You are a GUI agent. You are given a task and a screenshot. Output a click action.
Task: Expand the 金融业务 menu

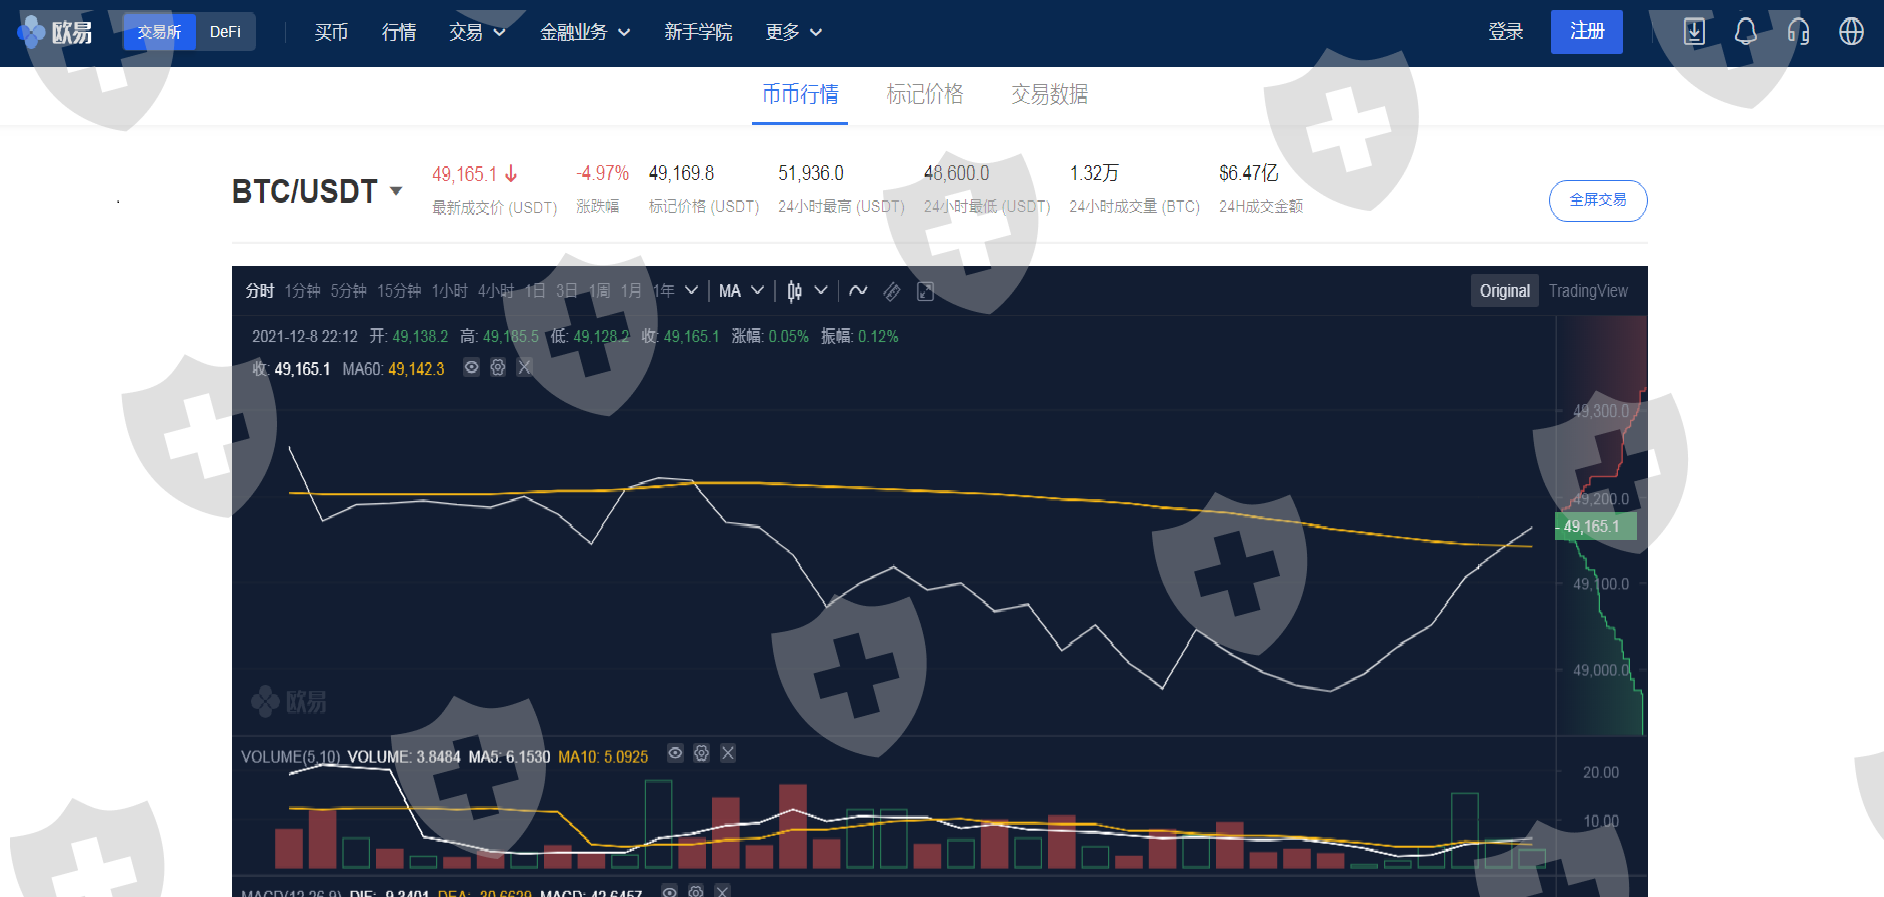[x=585, y=32]
